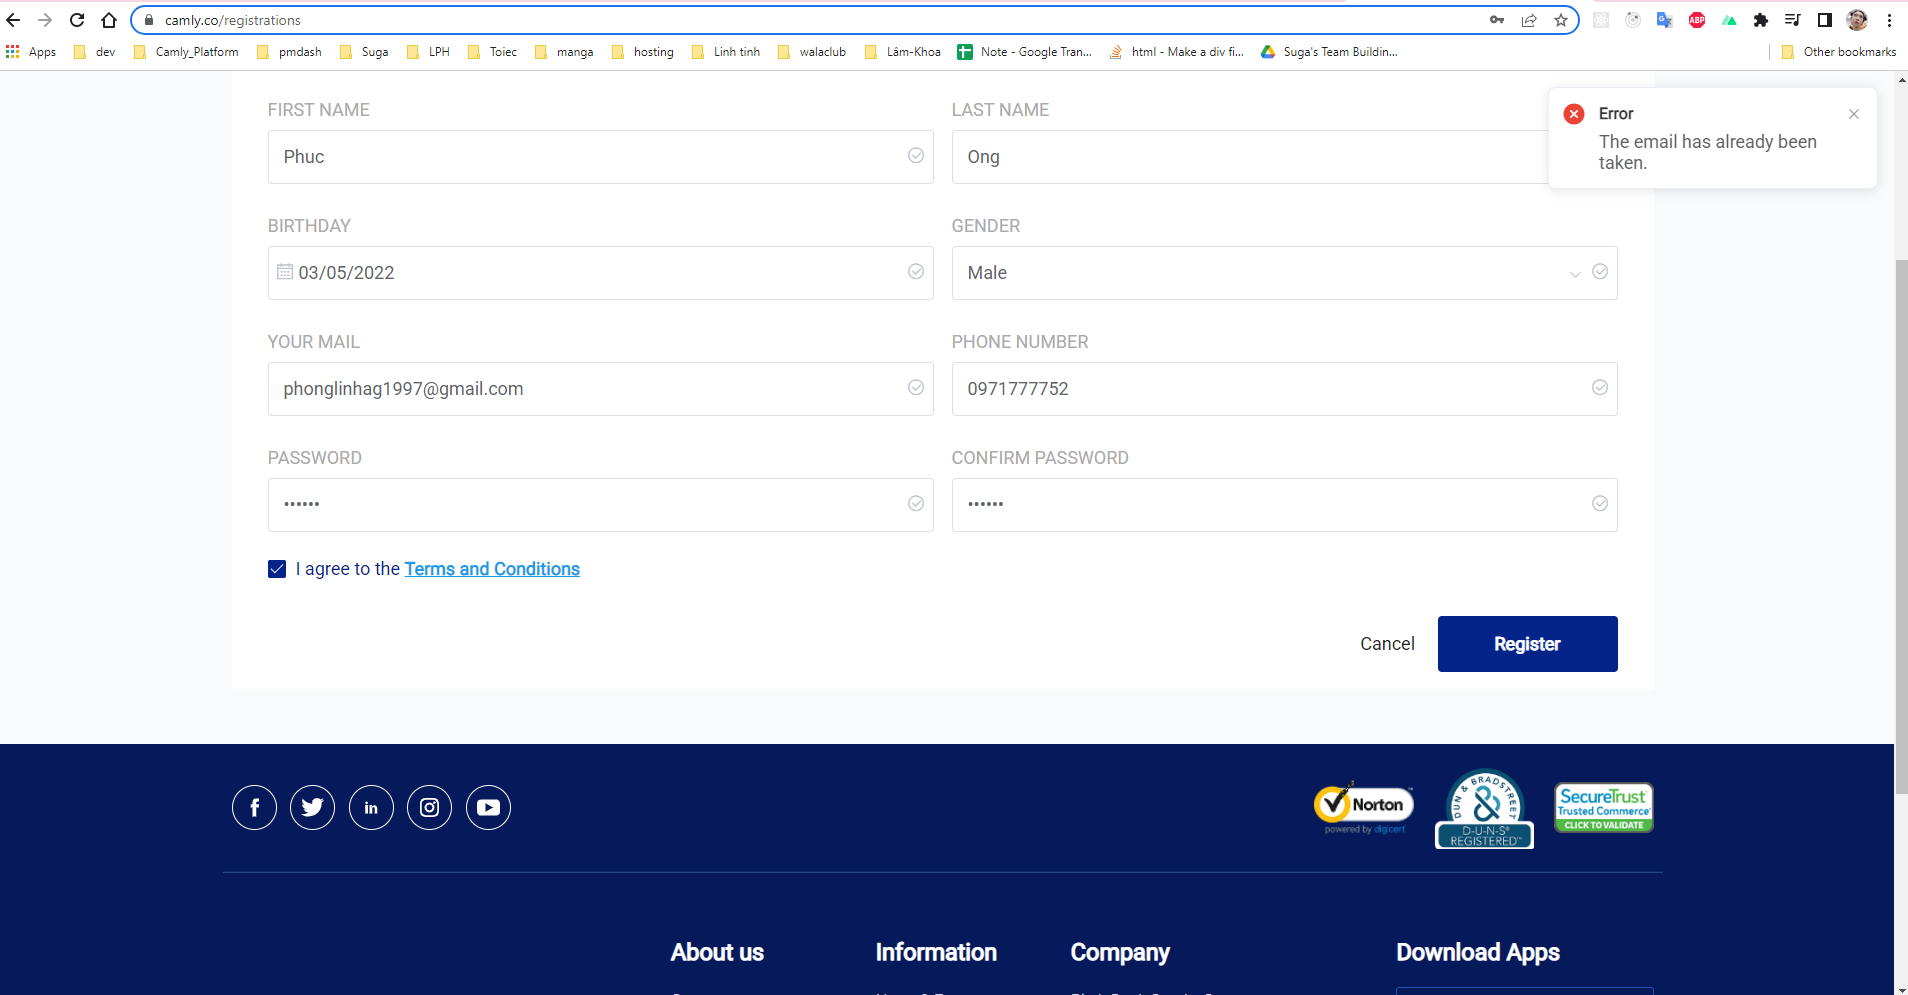Screen dimensions: 1908x995
Task: Open the Chrome three-dot menu
Action: [x=1889, y=20]
